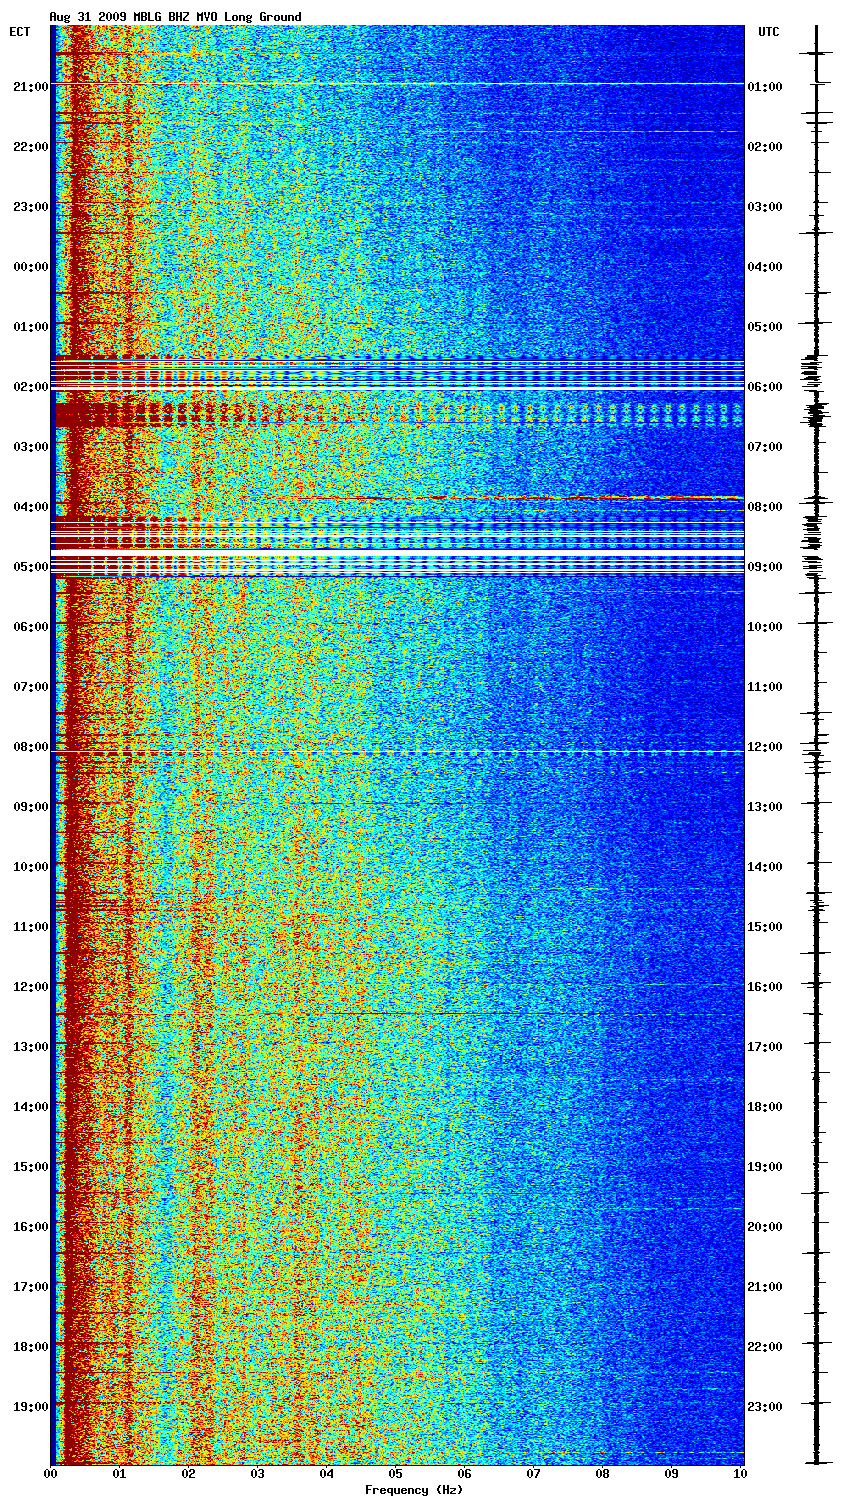Click the 16:00 label on the ECT axis

tap(31, 1227)
